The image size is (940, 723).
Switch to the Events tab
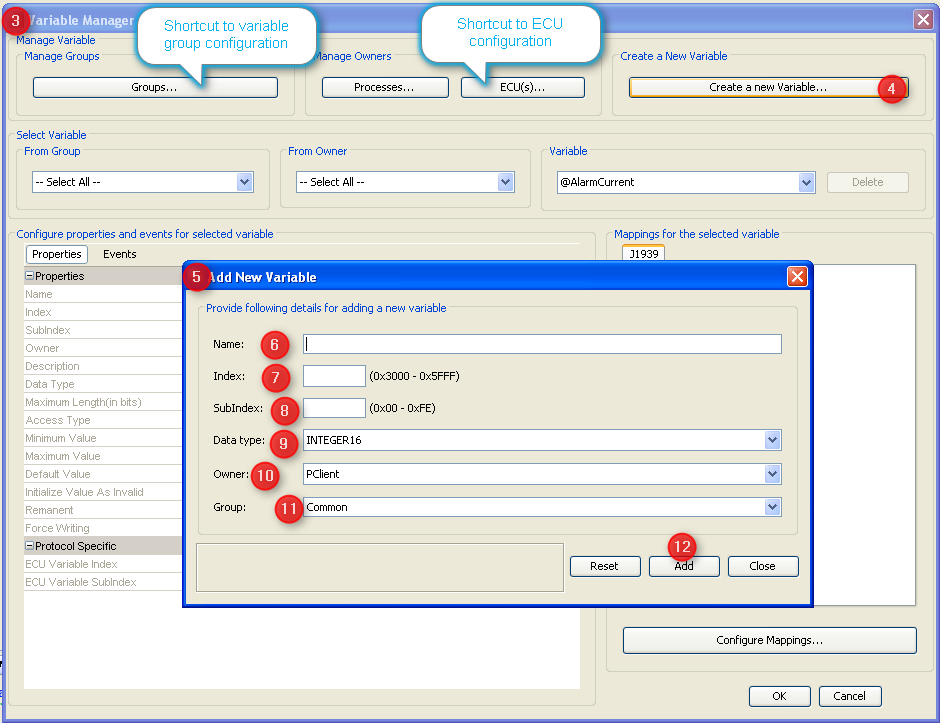[119, 254]
